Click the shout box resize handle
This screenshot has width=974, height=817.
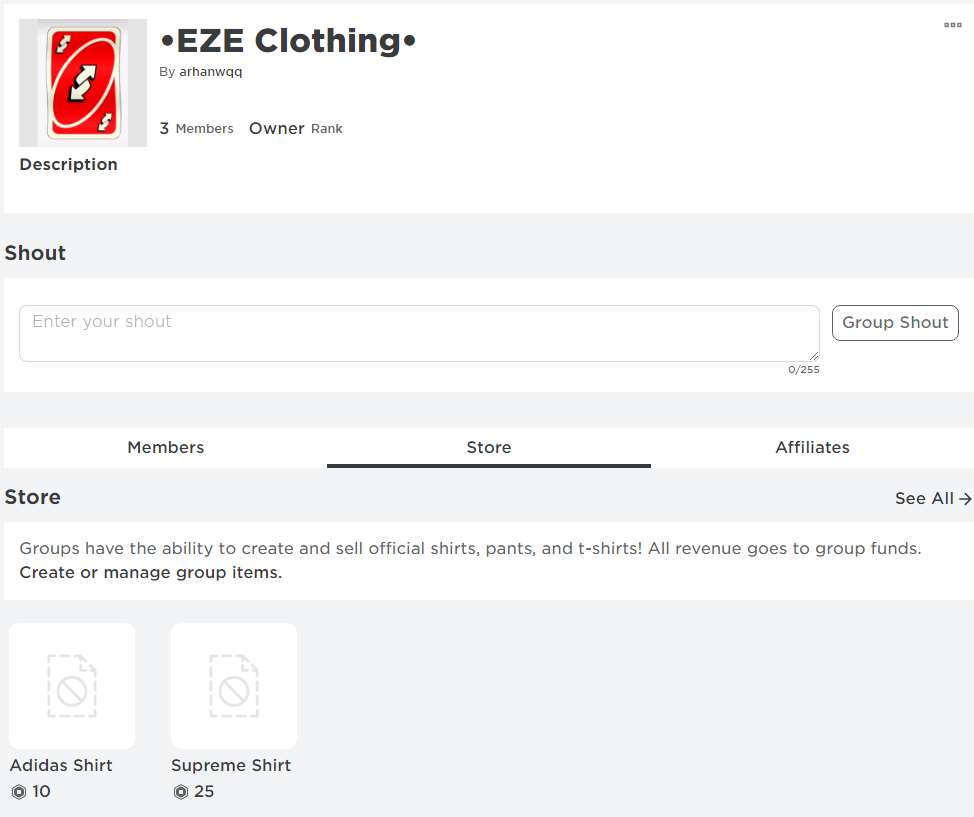point(813,355)
